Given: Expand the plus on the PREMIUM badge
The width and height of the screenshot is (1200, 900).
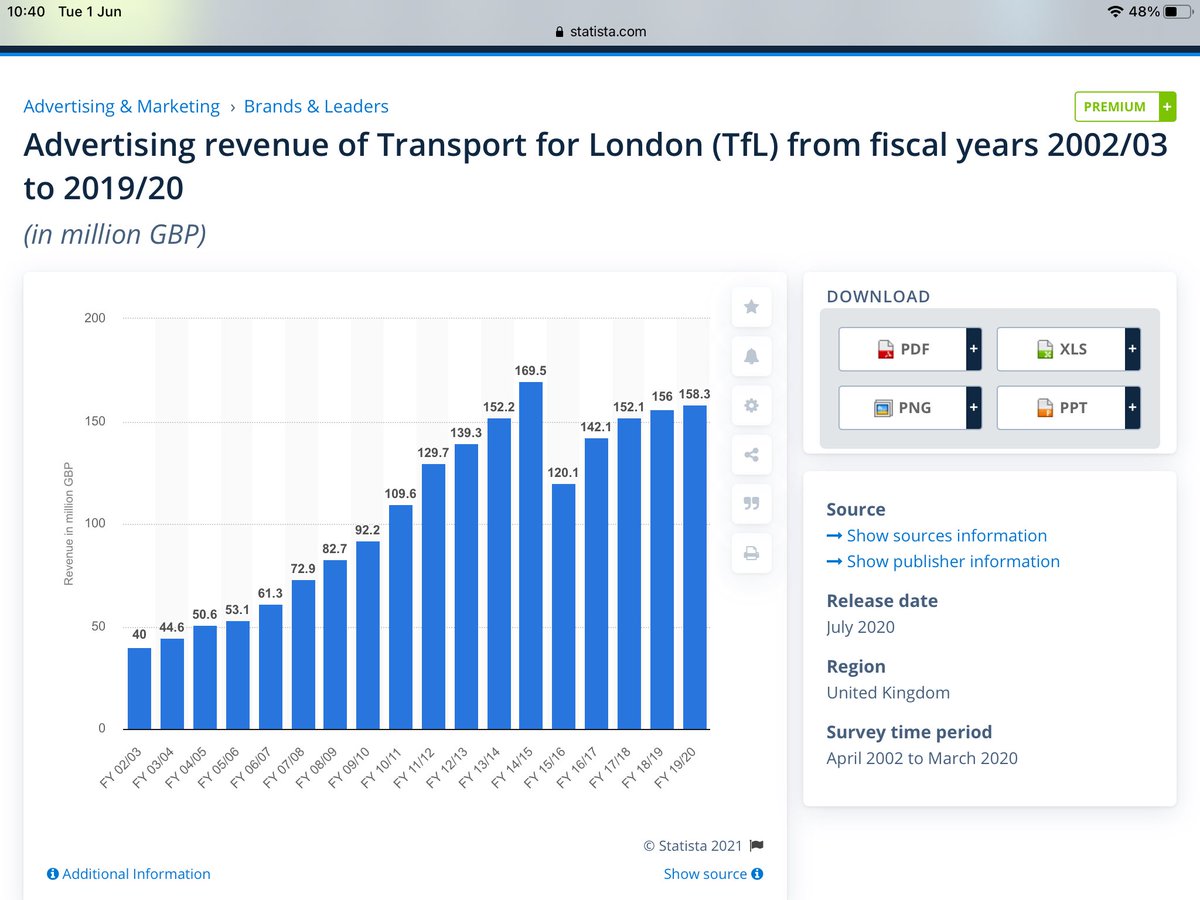Looking at the screenshot, I should 1166,106.
